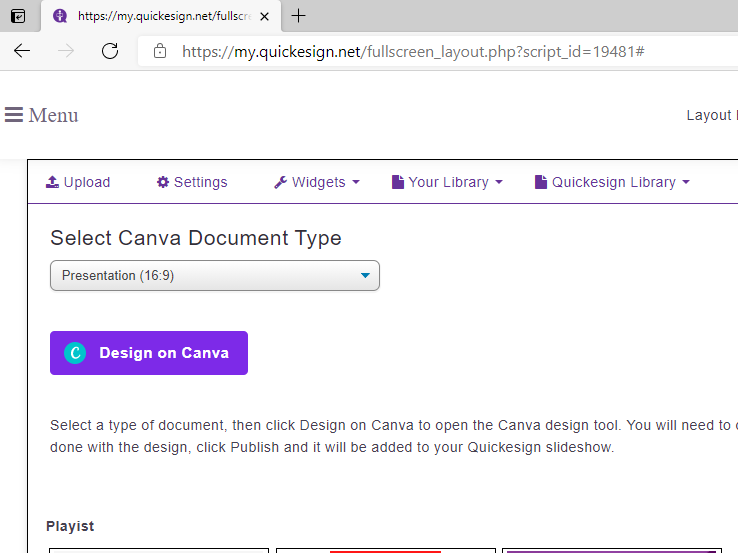Open the Upload menu item
Screen dimensions: 738x553
pos(78,182)
